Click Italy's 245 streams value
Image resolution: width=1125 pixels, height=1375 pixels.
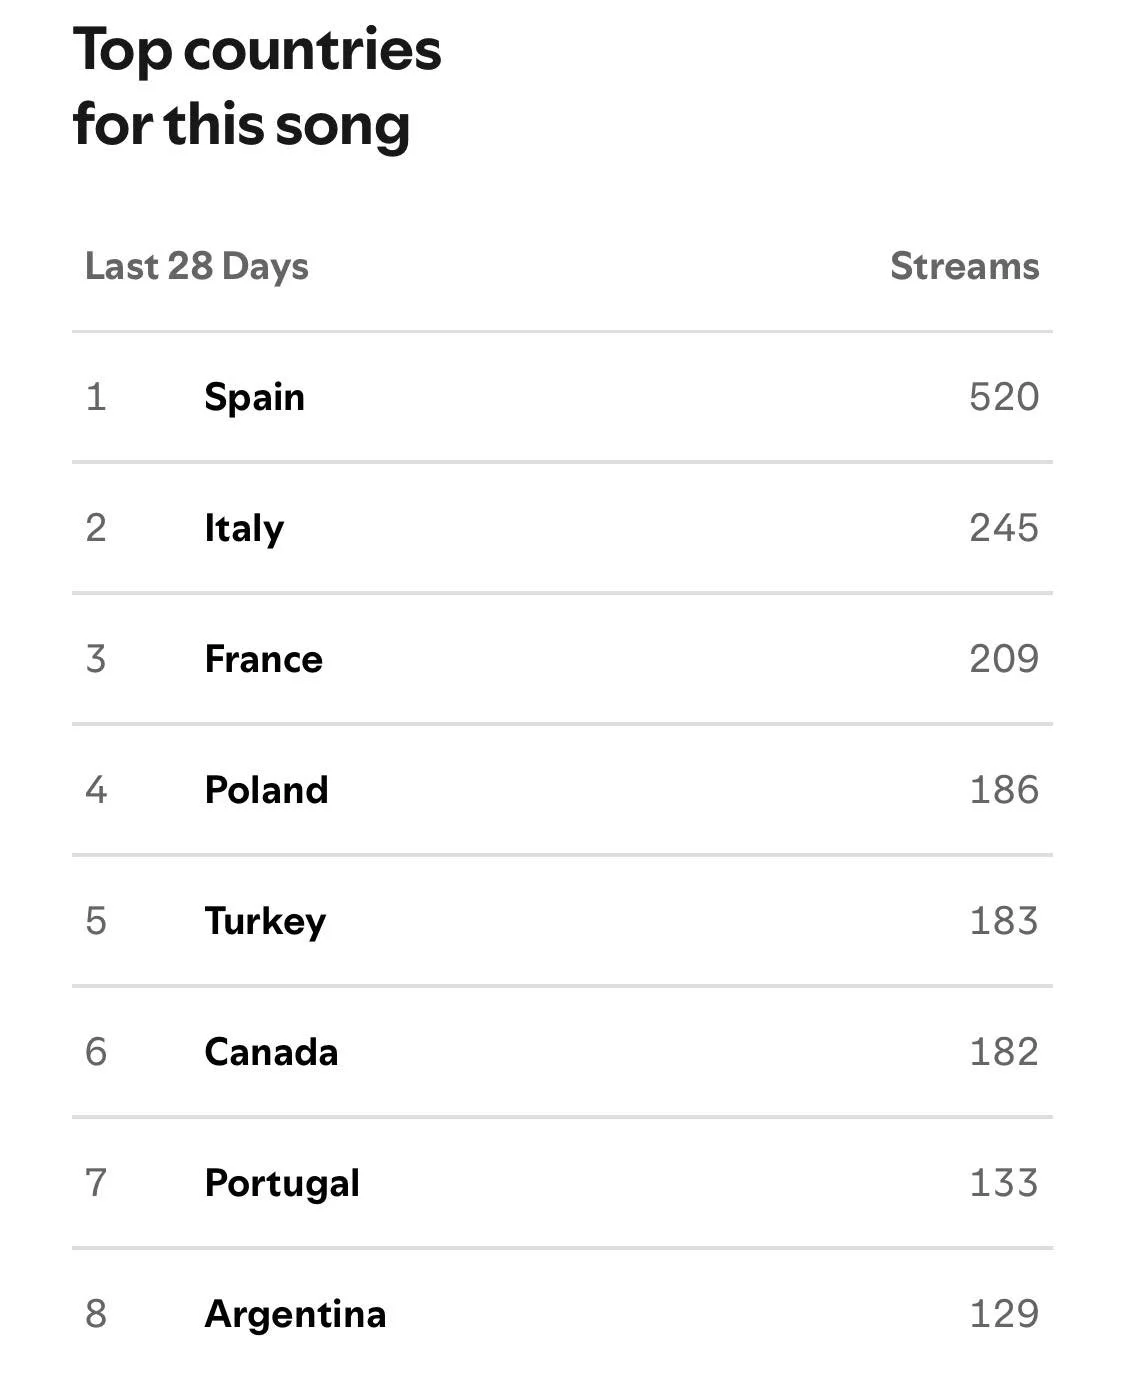[1003, 528]
